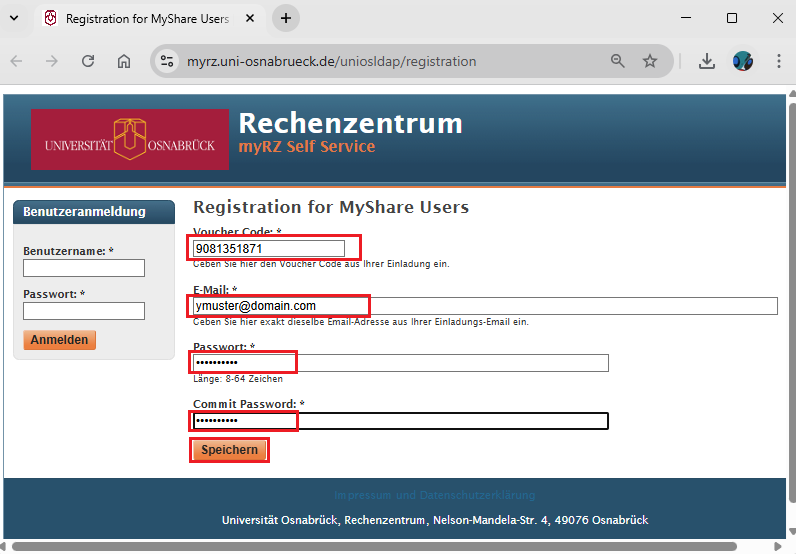Focus the Benutzername text field
Image resolution: width=796 pixels, height=554 pixels.
84,268
